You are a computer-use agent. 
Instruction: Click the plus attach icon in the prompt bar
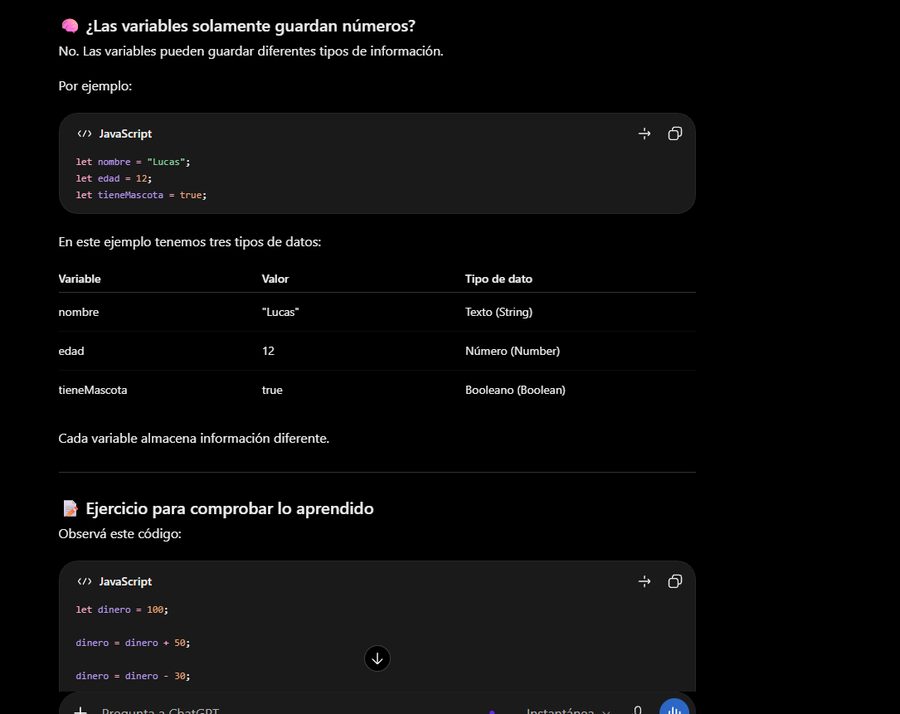click(x=81, y=711)
